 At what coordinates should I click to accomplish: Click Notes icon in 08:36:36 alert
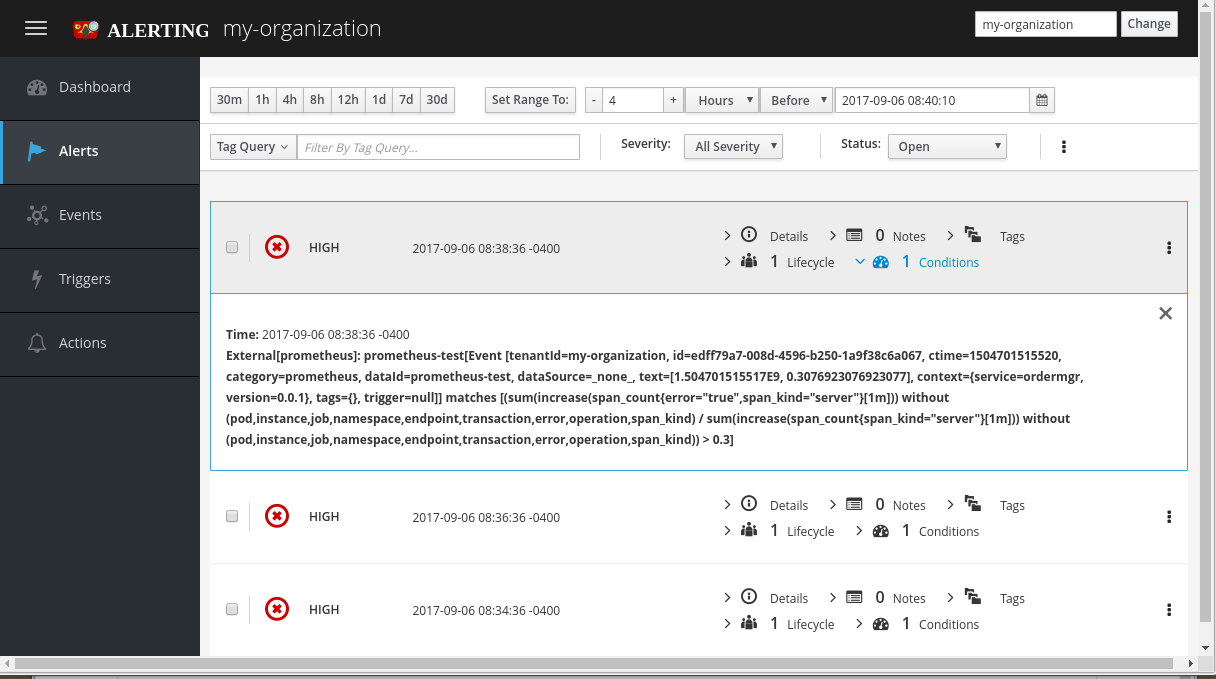click(854, 504)
